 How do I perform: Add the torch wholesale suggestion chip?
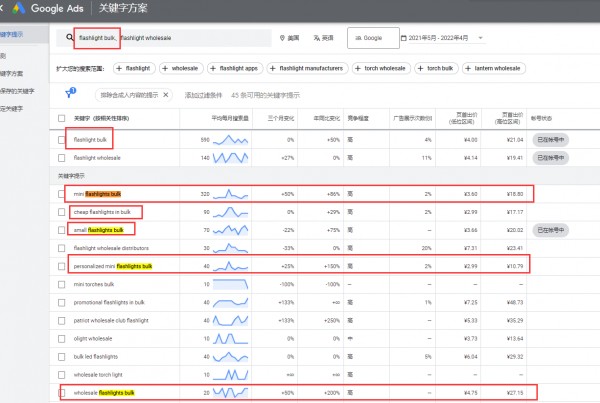[x=381, y=68]
